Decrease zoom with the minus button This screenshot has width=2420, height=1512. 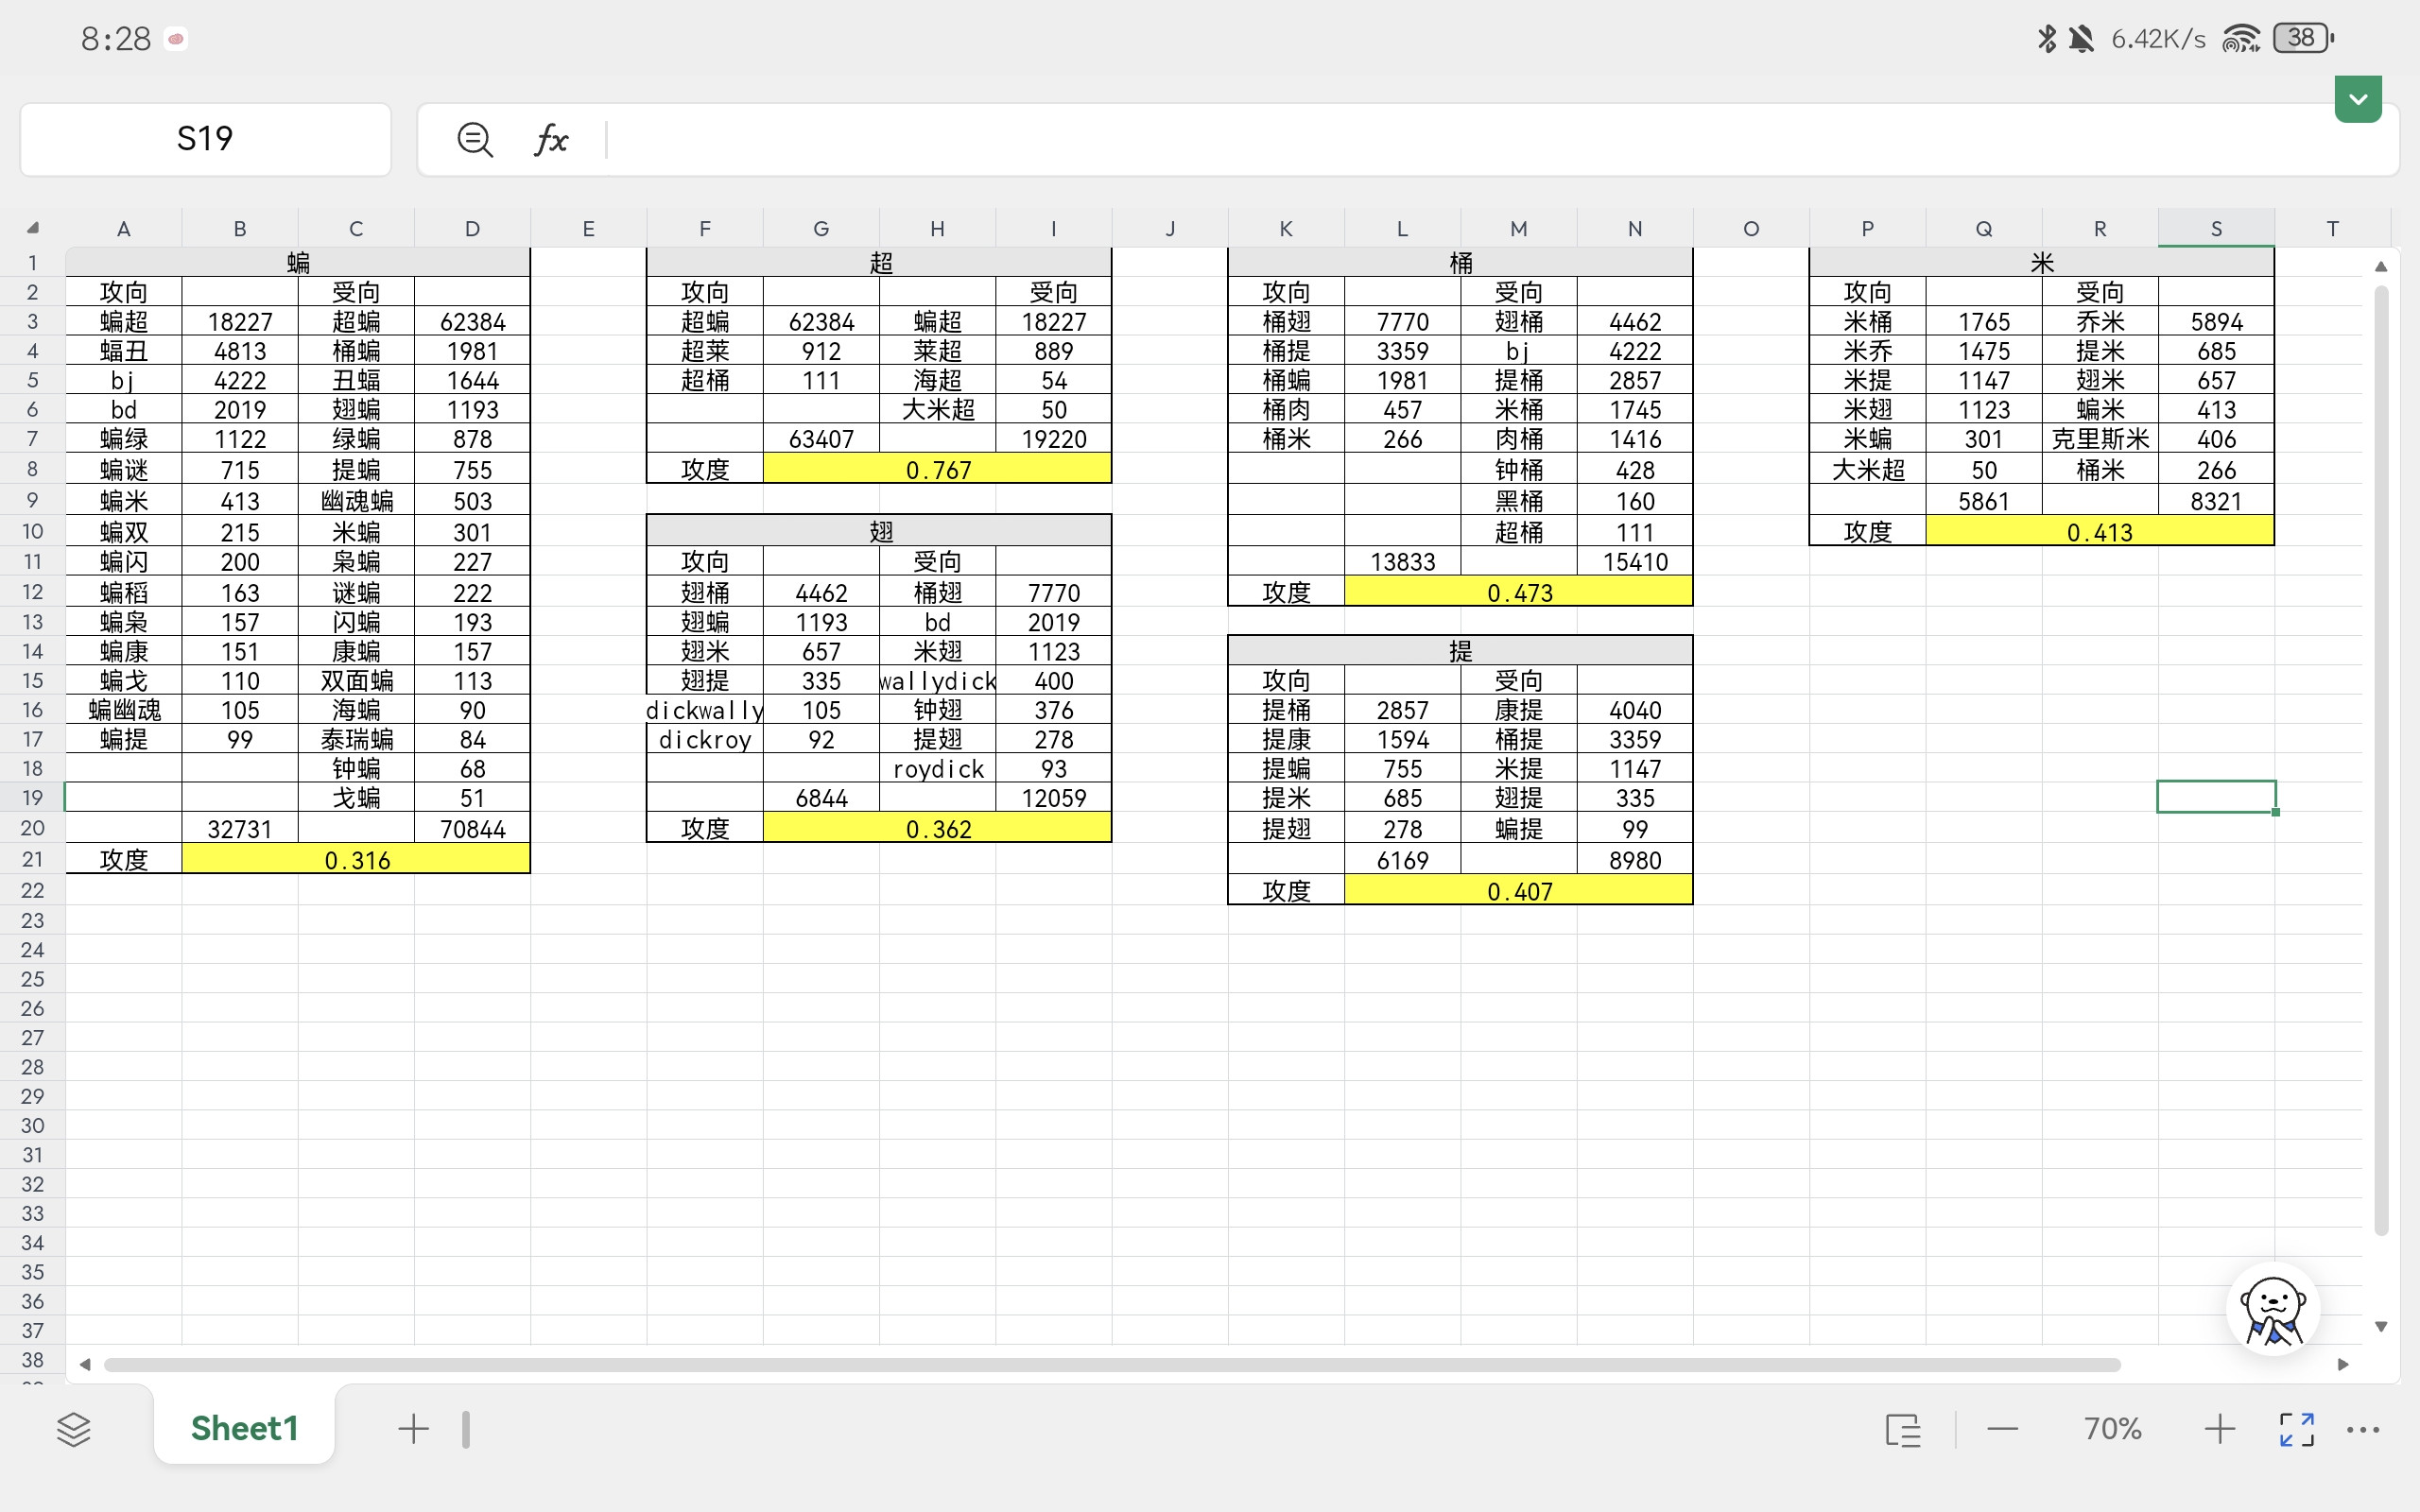tap(2002, 1429)
